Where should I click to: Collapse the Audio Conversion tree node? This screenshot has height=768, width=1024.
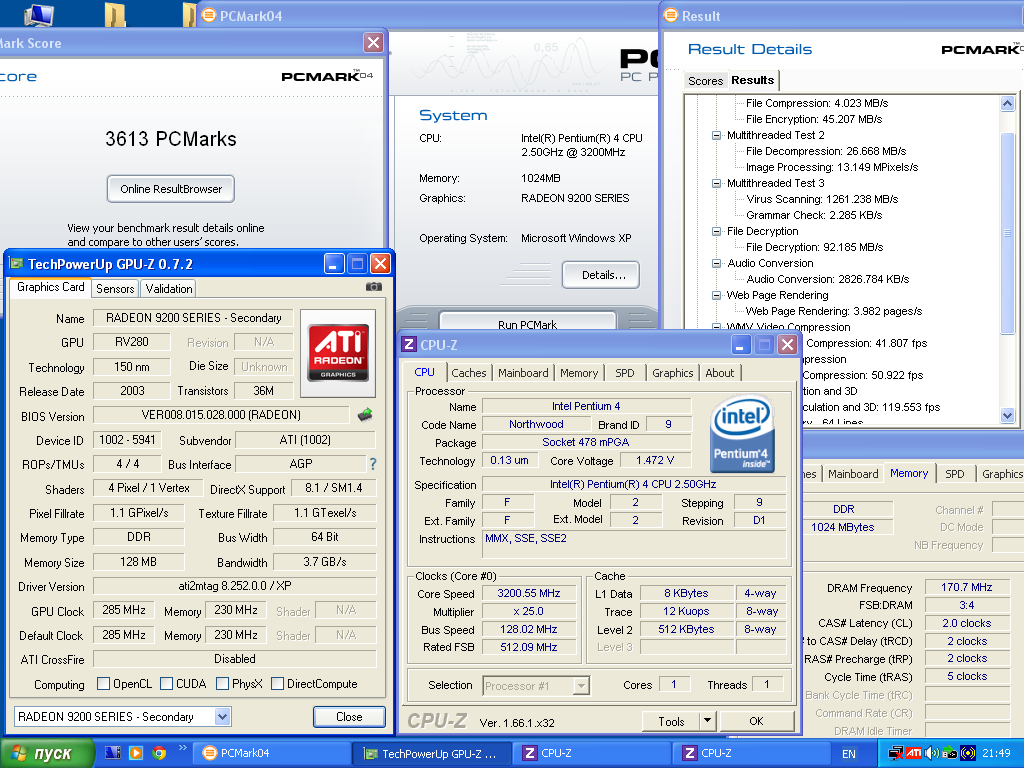pos(716,263)
